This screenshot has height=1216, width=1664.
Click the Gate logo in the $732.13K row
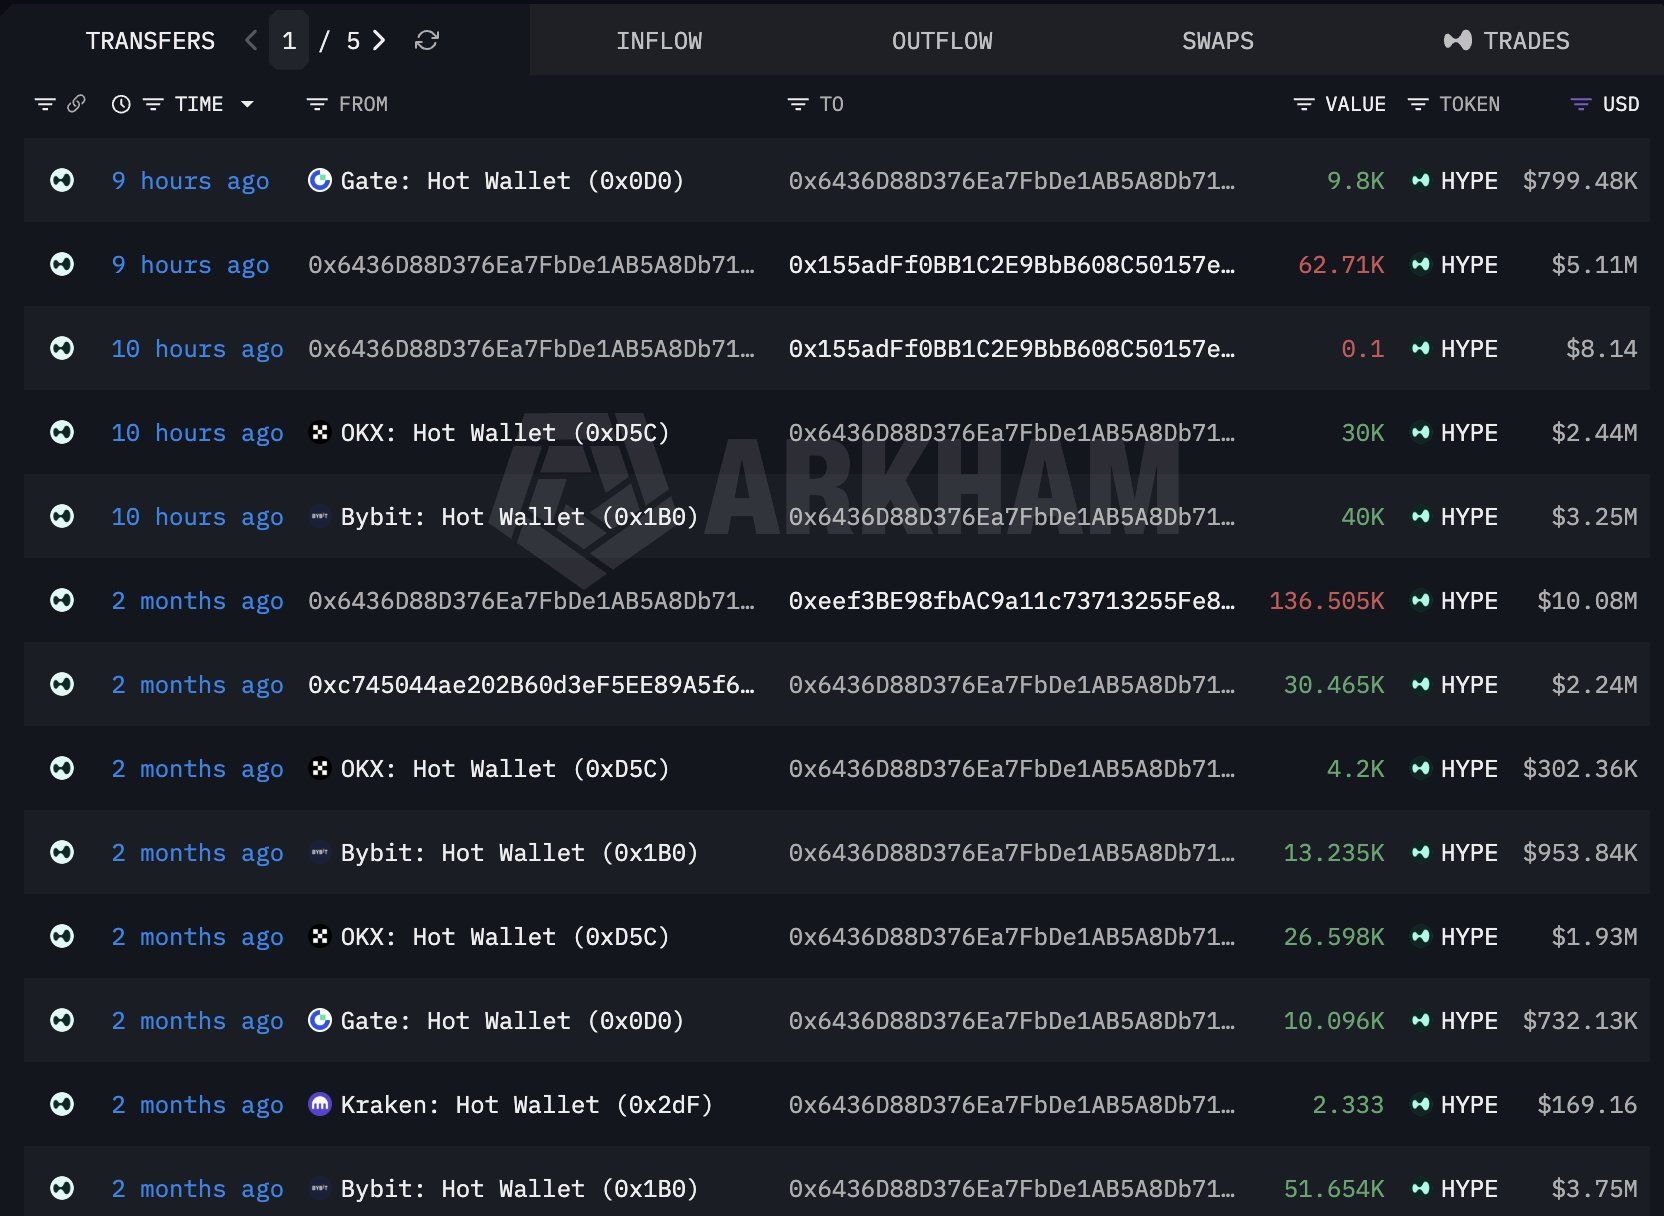[320, 1020]
